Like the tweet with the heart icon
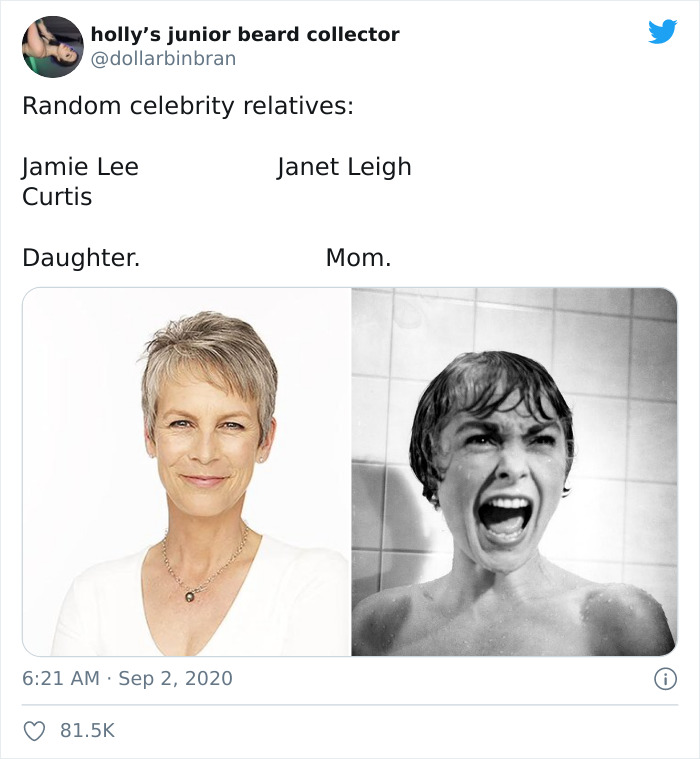 coord(34,731)
